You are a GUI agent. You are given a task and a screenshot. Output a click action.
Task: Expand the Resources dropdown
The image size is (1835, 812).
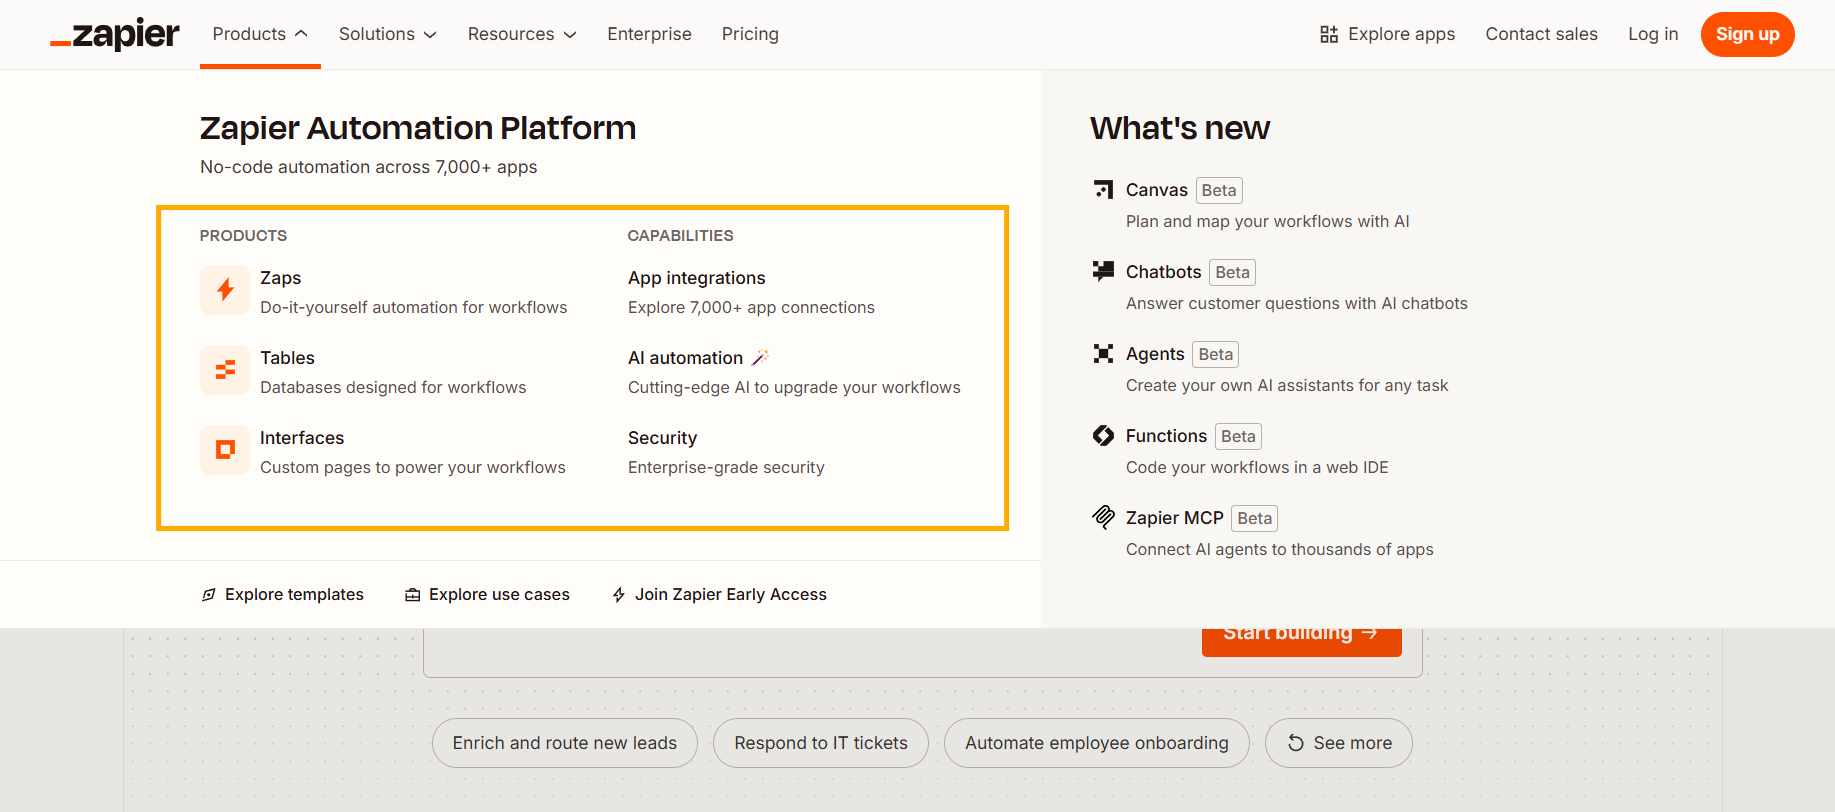coord(521,34)
